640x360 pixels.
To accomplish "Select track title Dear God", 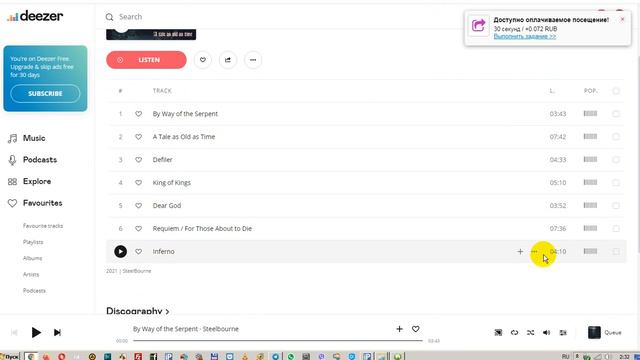I will point(167,205).
